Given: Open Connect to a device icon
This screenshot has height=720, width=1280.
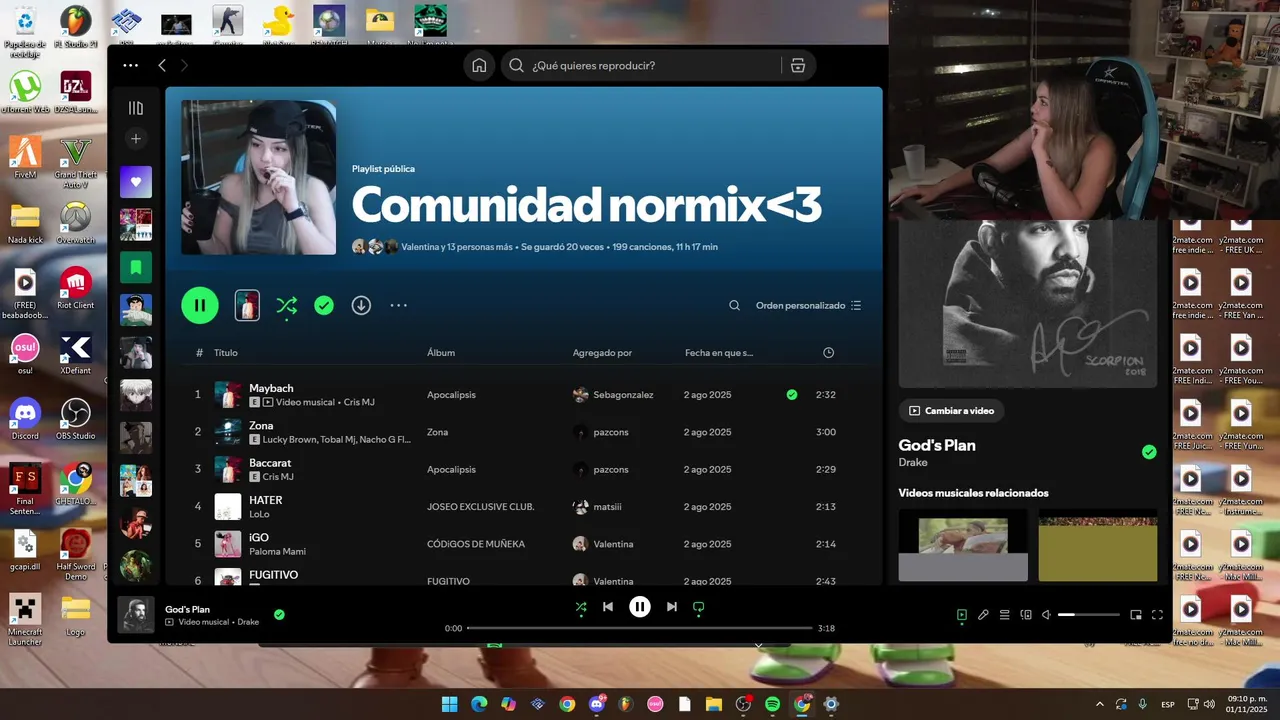Looking at the screenshot, I should (x=1026, y=615).
